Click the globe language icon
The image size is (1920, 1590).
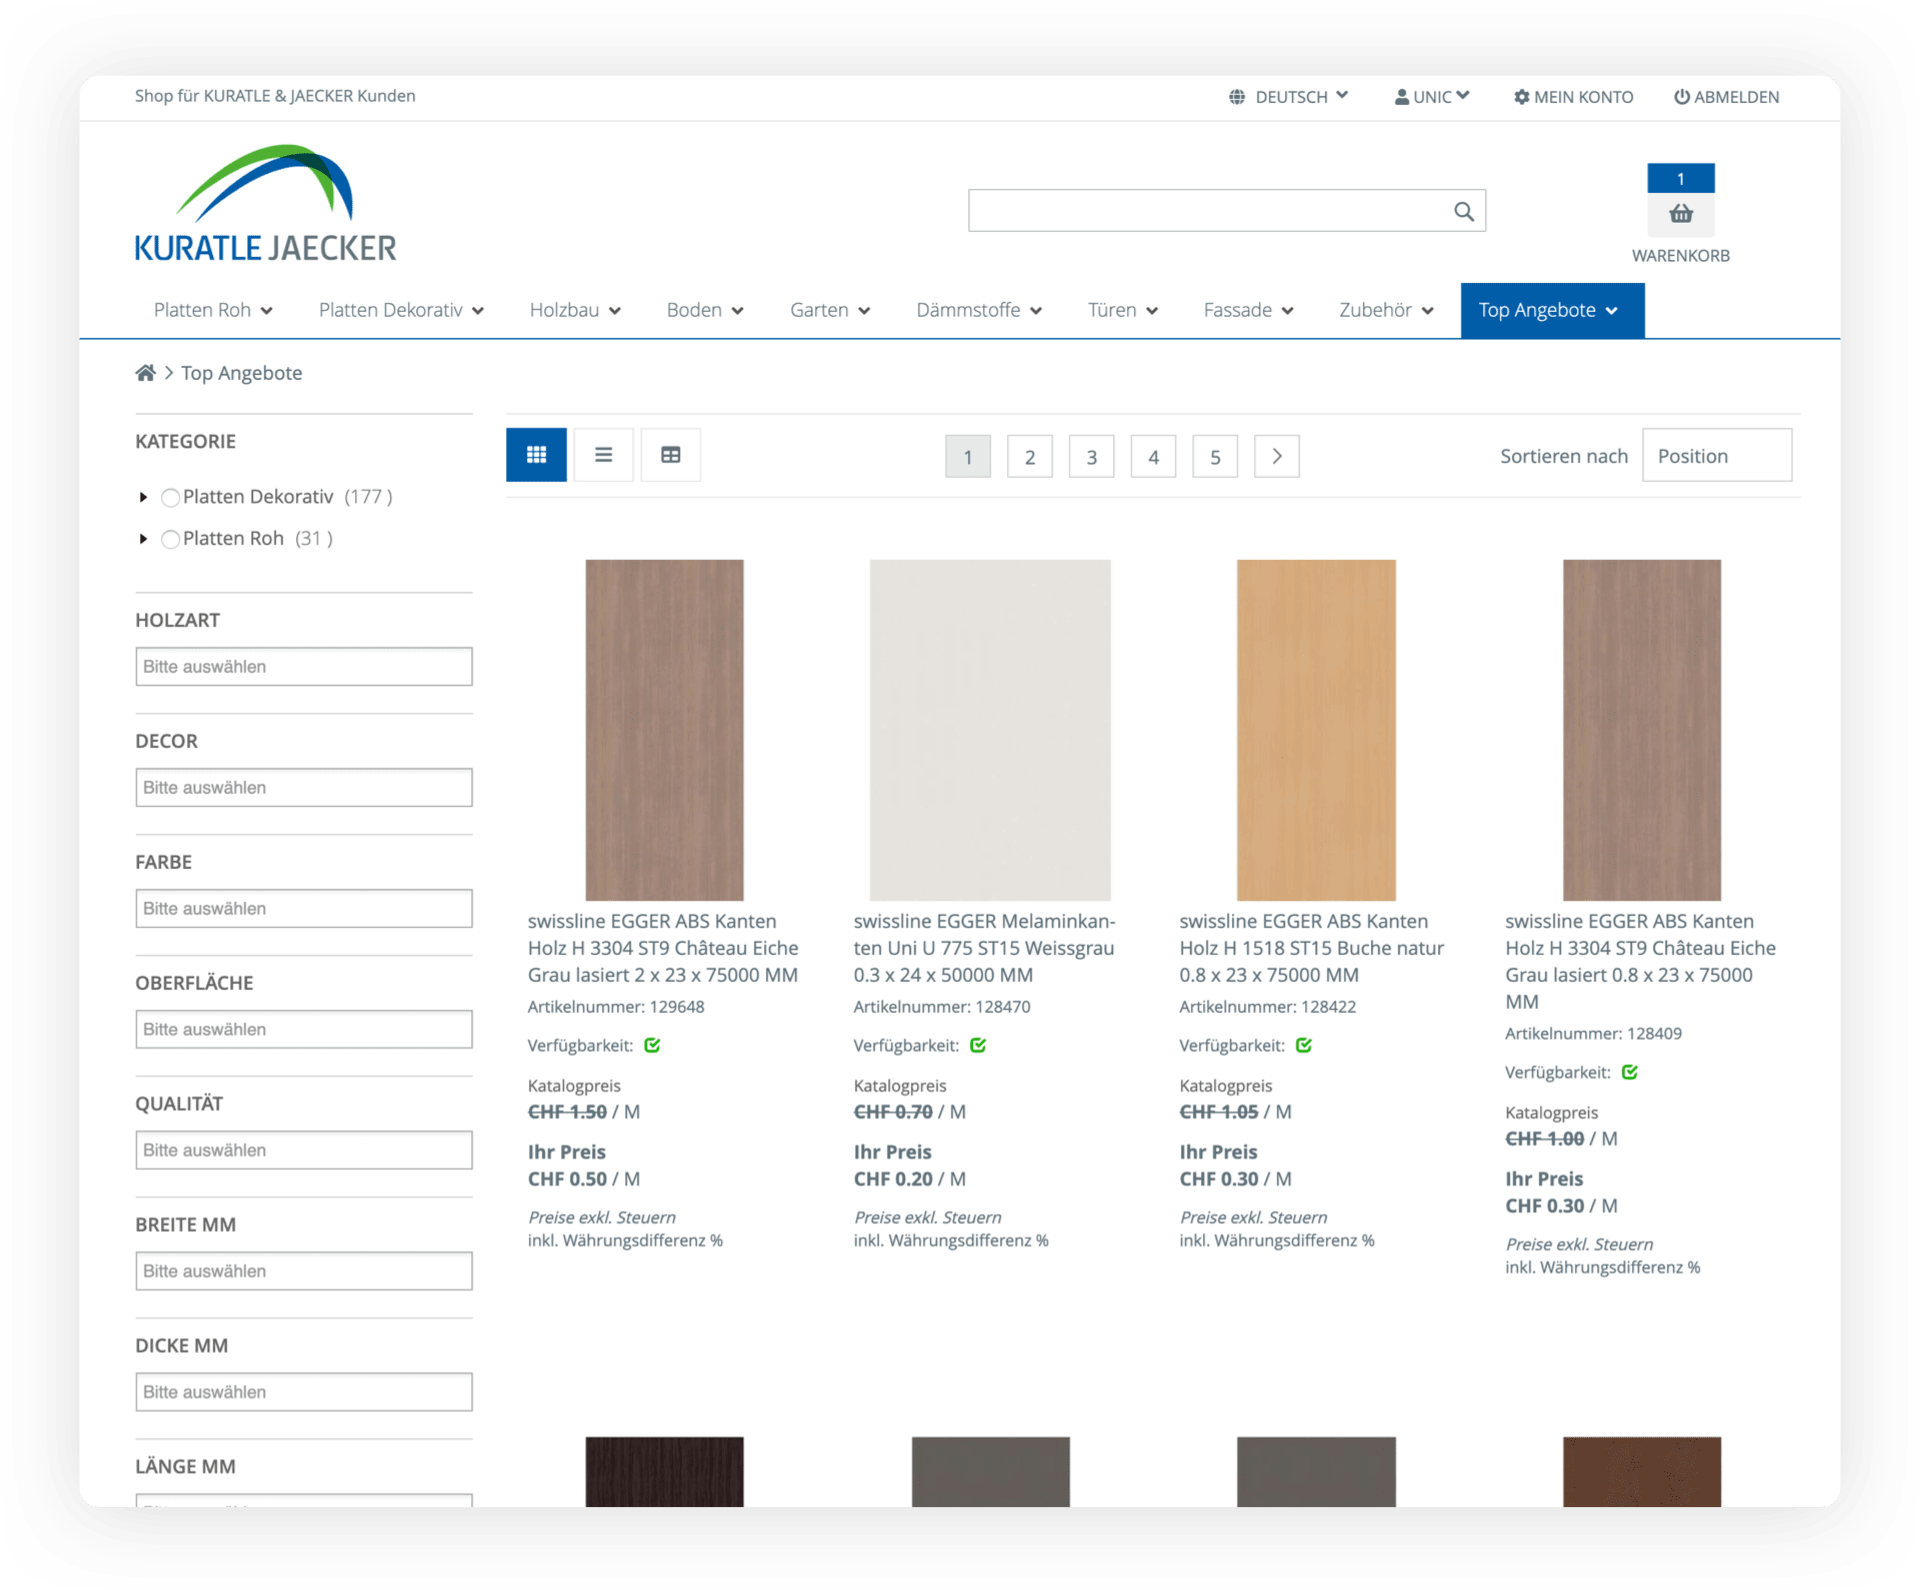[1237, 97]
